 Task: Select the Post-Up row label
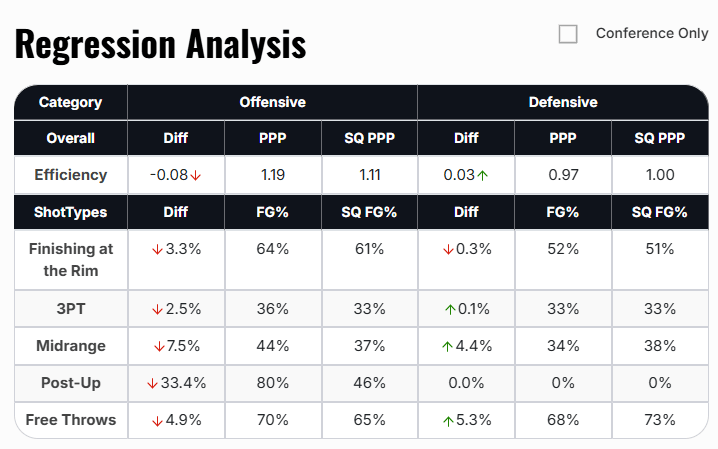(x=70, y=383)
